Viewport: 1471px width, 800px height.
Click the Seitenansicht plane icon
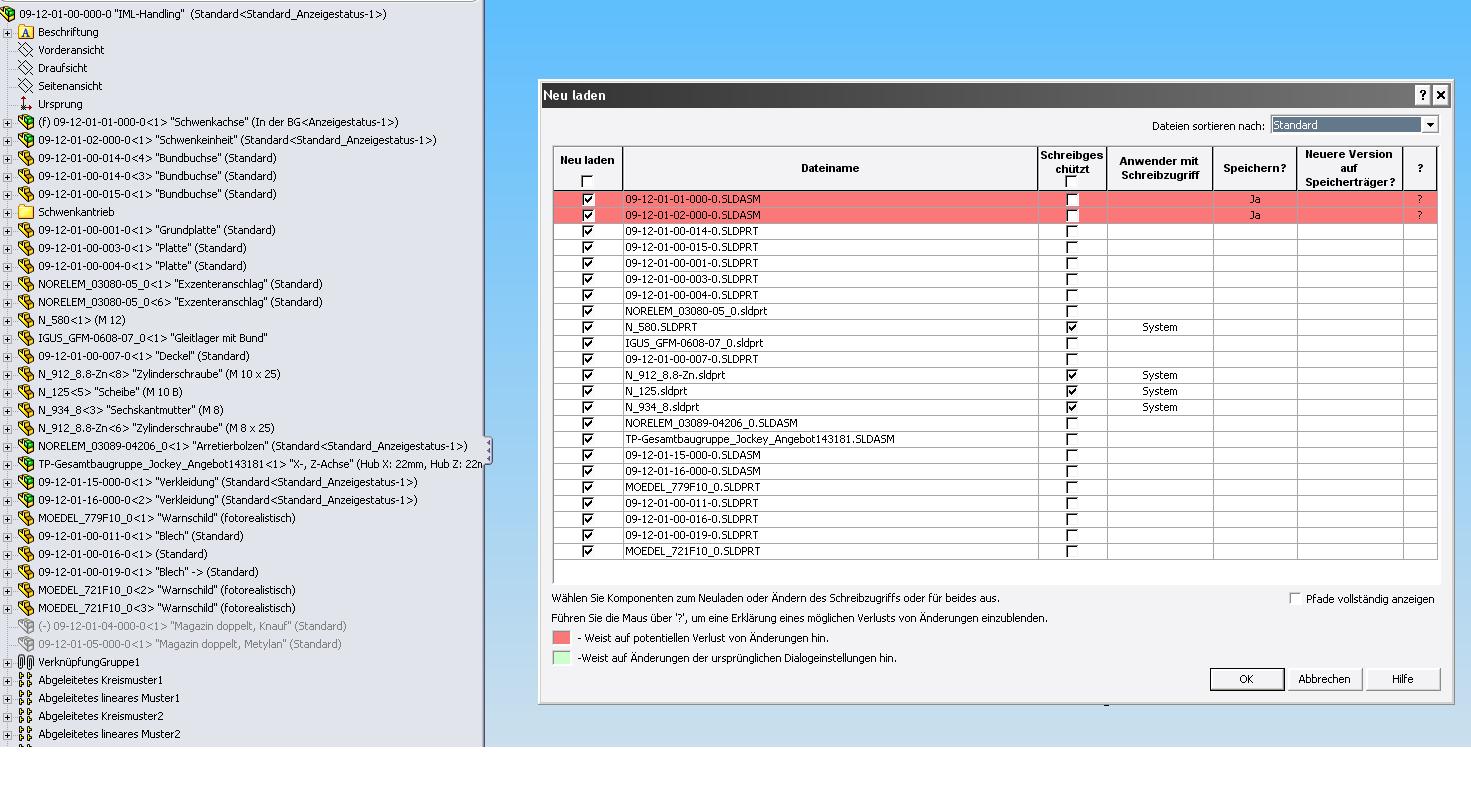tap(26, 86)
